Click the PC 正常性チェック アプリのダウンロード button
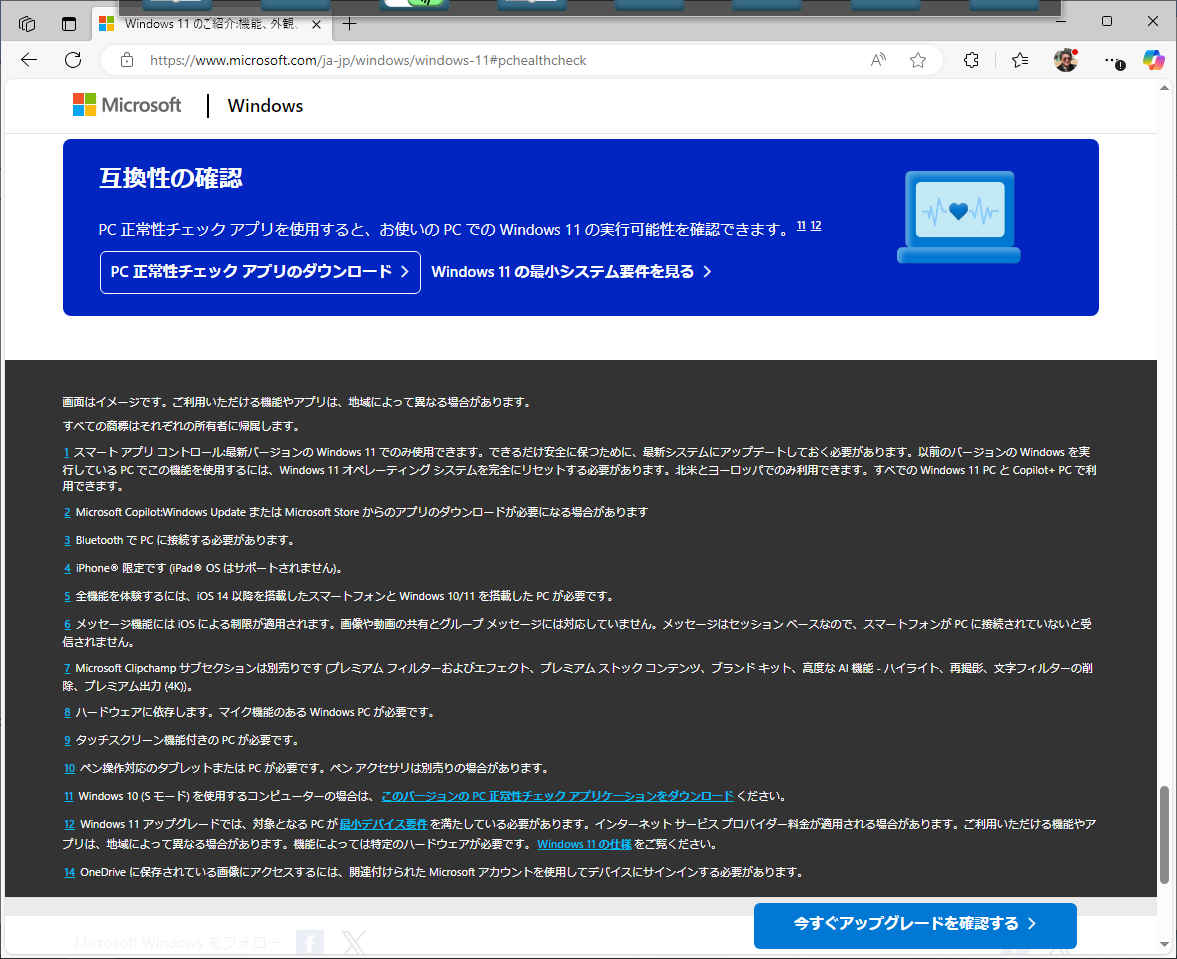 (260, 272)
